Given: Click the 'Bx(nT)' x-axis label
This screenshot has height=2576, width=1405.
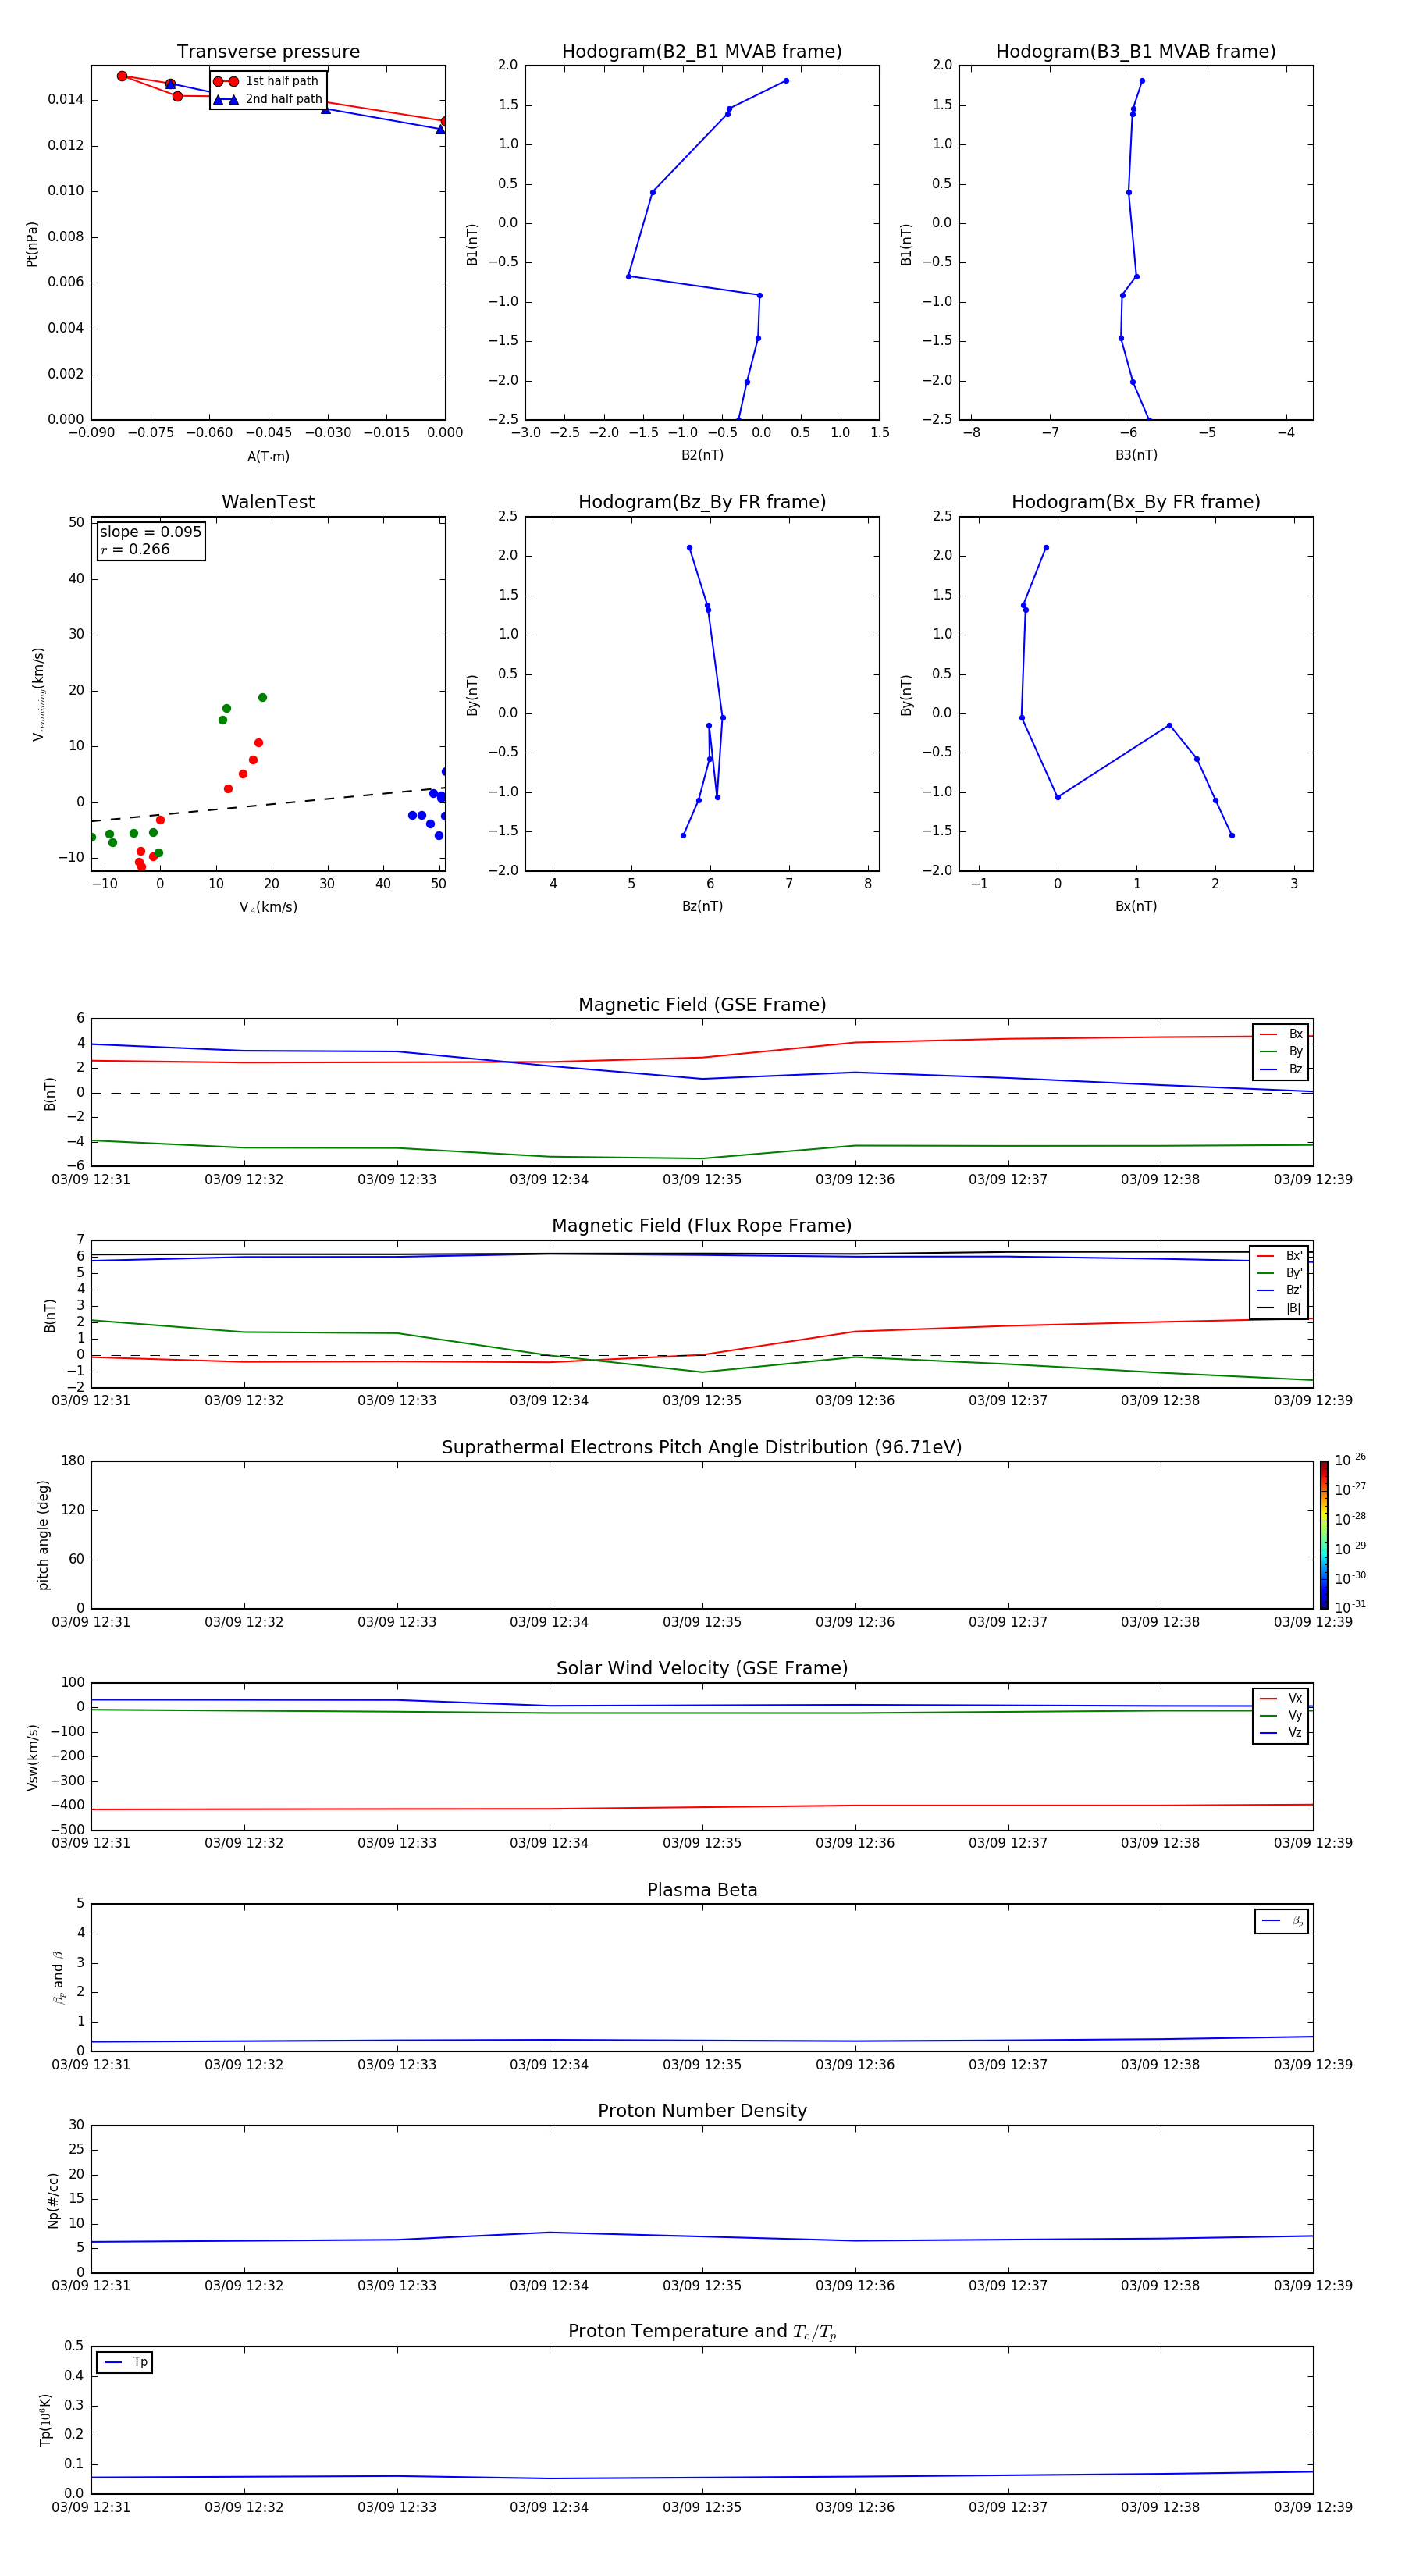Looking at the screenshot, I should pos(1136,906).
